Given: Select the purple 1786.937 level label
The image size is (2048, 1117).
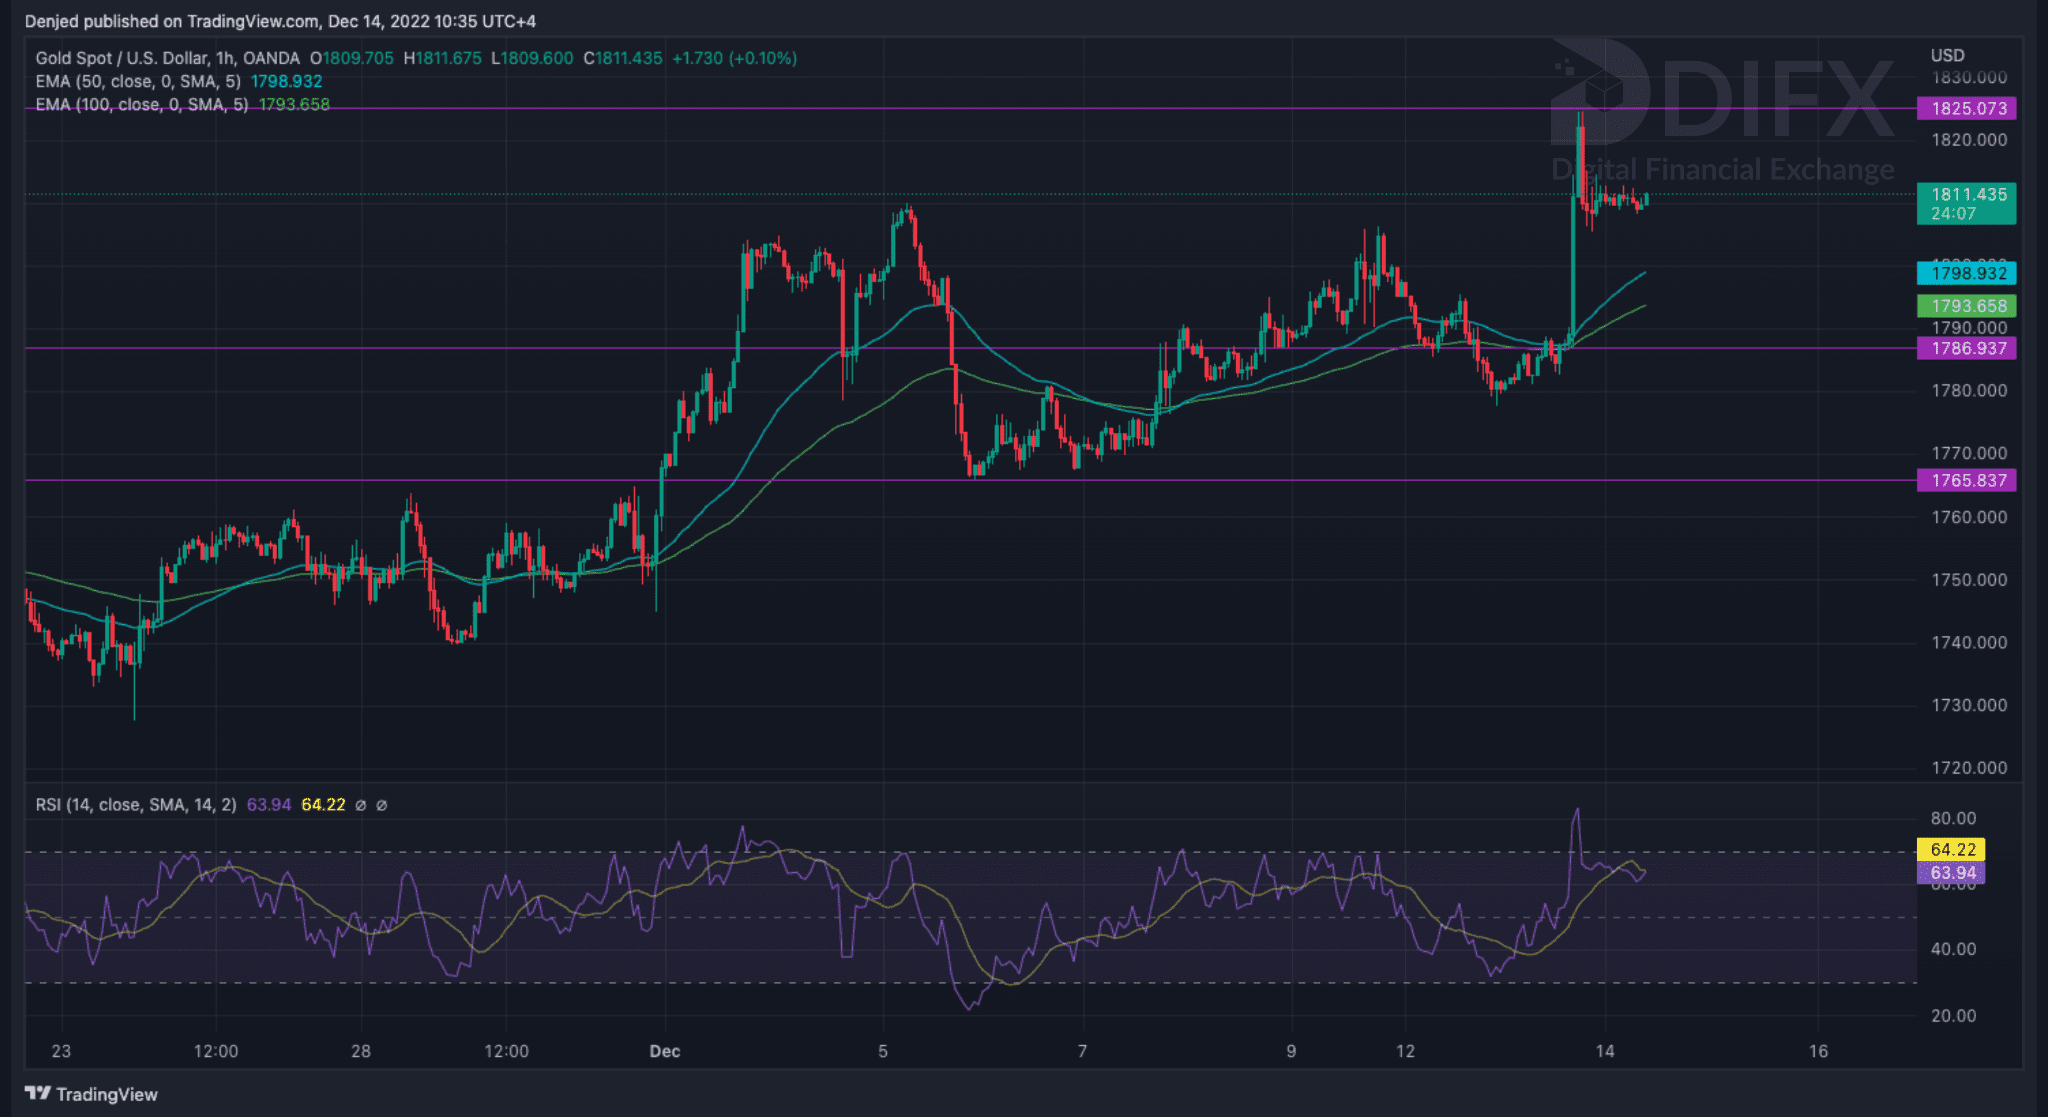Looking at the screenshot, I should pyautogui.click(x=1966, y=348).
